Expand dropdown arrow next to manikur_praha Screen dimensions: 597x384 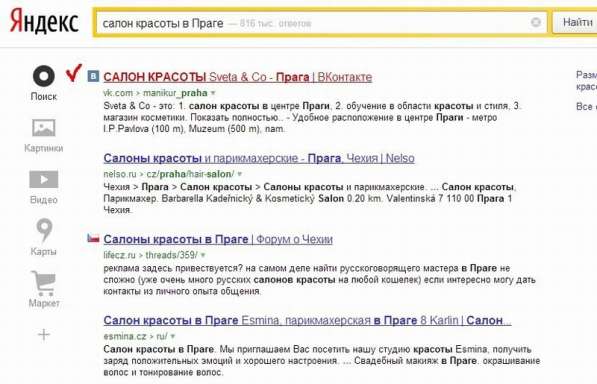(213, 93)
